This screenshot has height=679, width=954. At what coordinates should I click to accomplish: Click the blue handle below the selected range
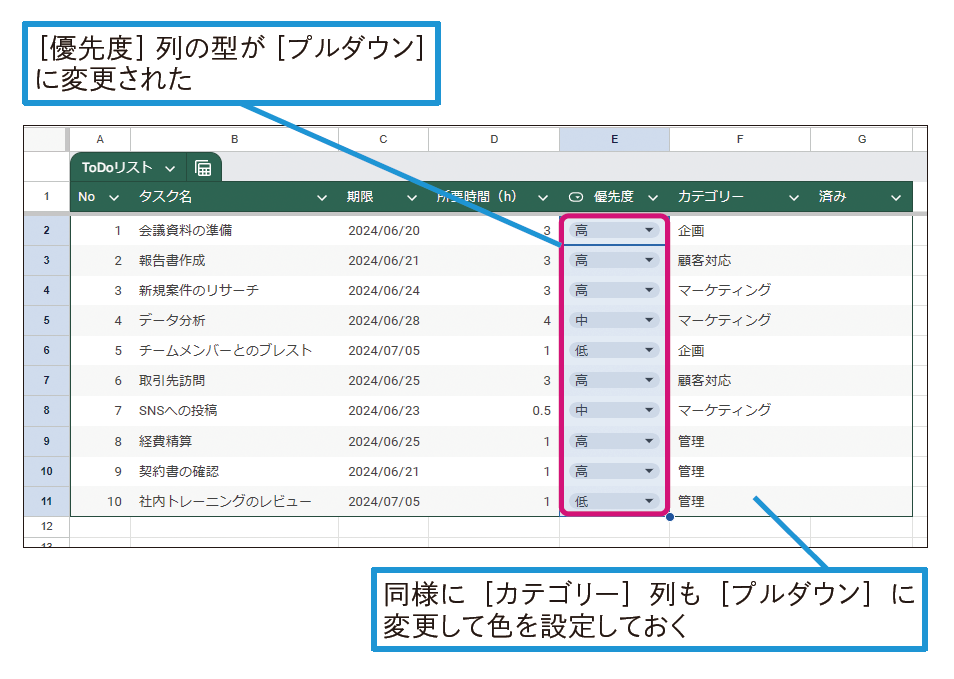(x=669, y=516)
